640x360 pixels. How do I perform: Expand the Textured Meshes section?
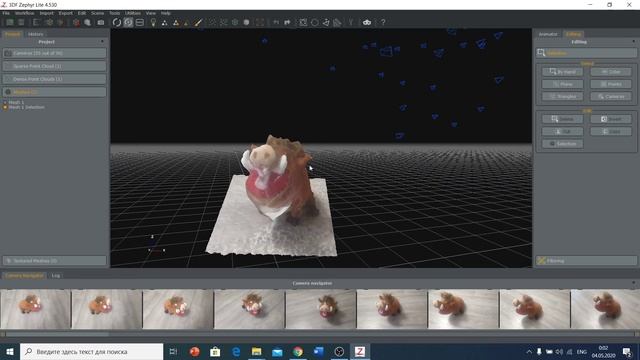pyautogui.click(x=55, y=260)
